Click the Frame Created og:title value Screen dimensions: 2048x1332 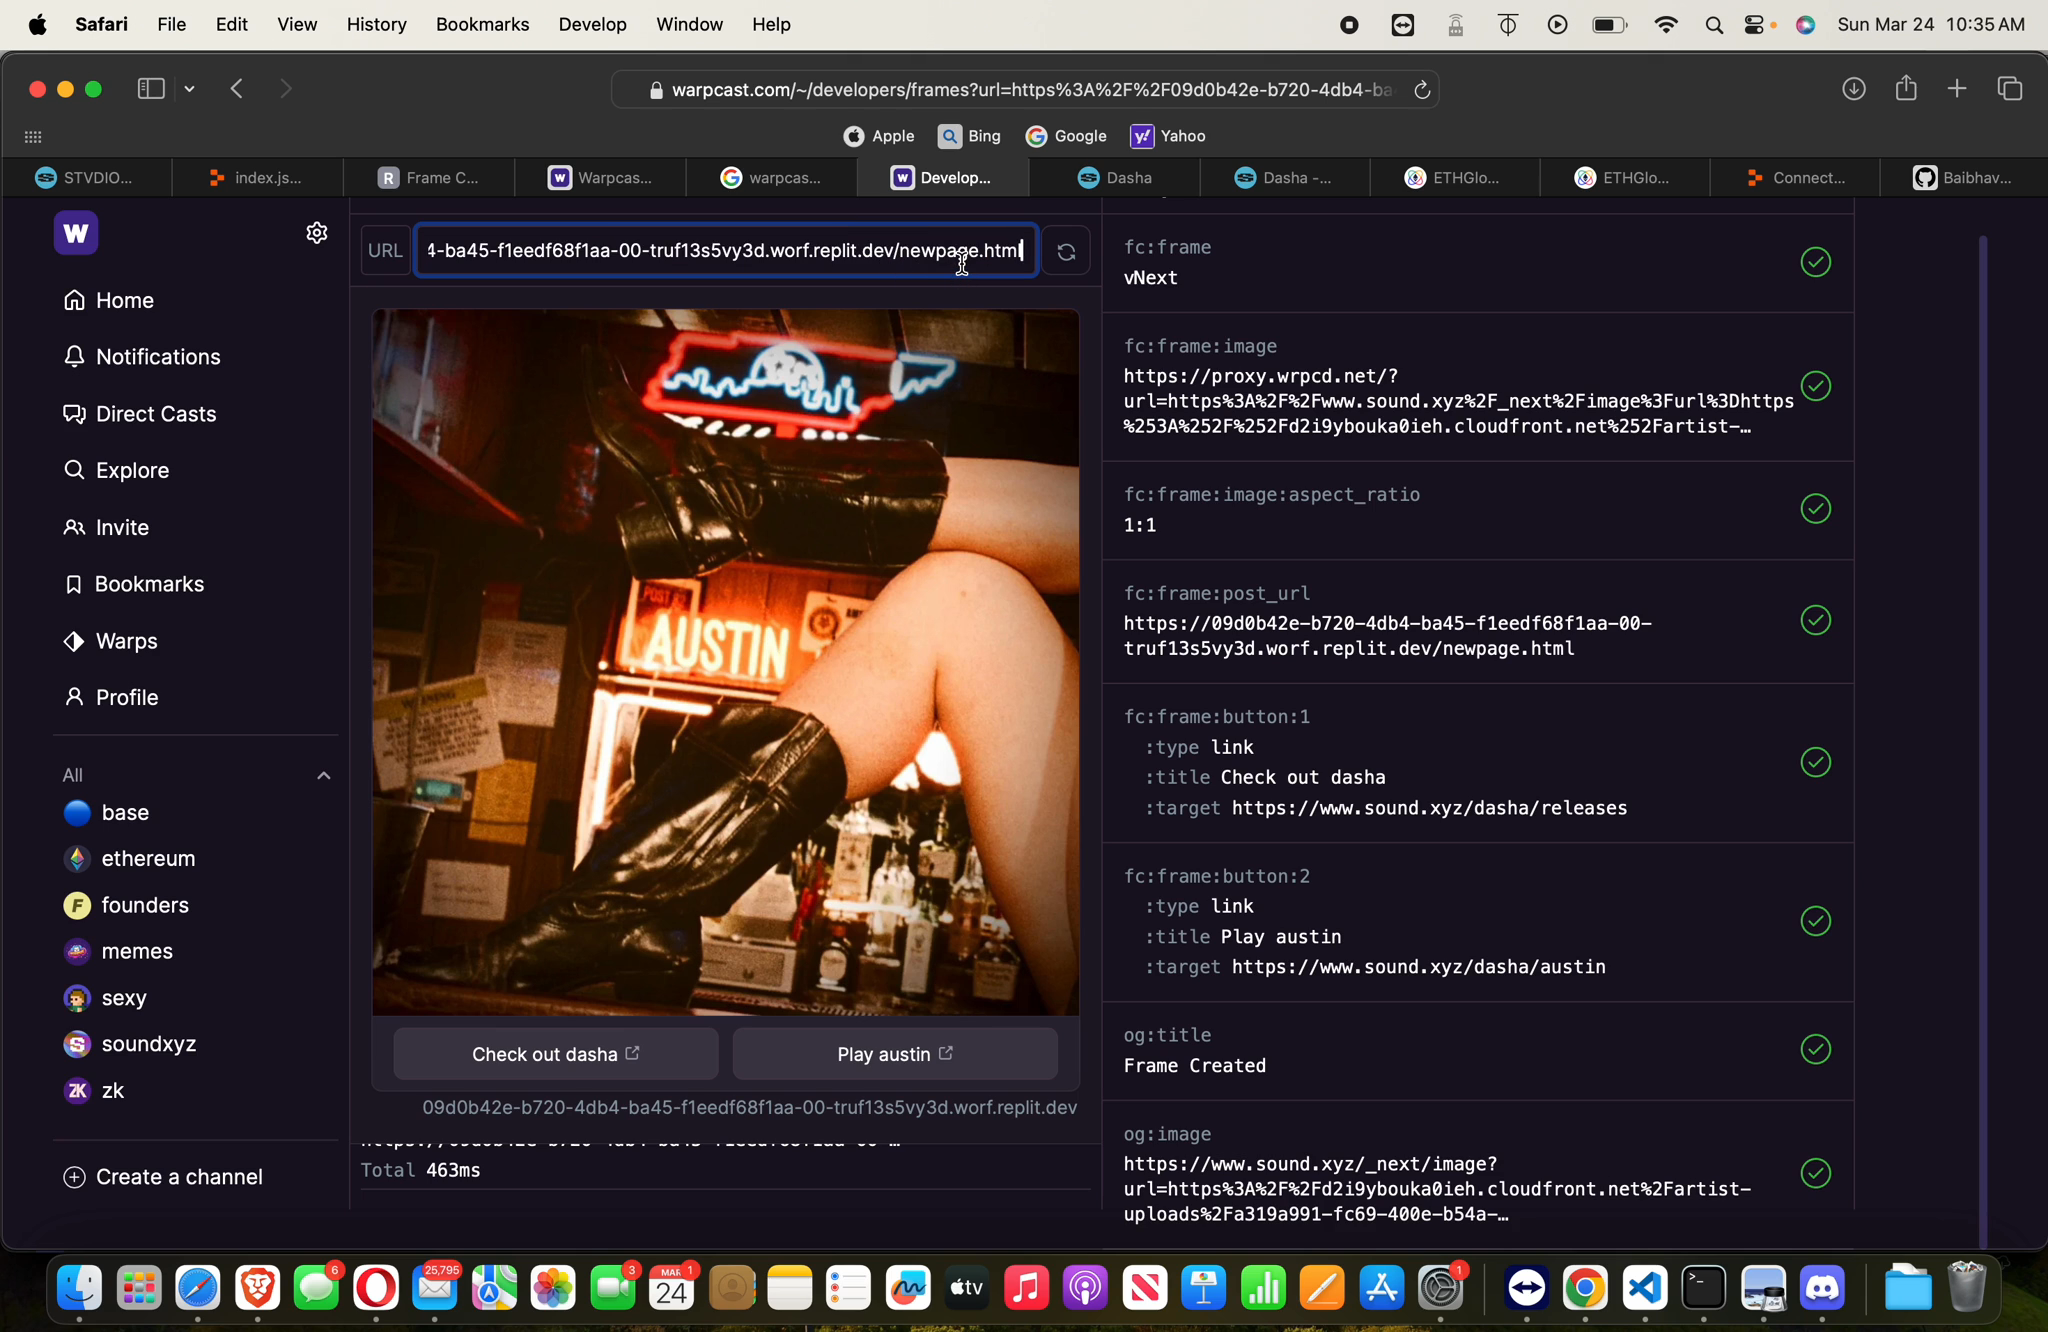click(x=1194, y=1066)
